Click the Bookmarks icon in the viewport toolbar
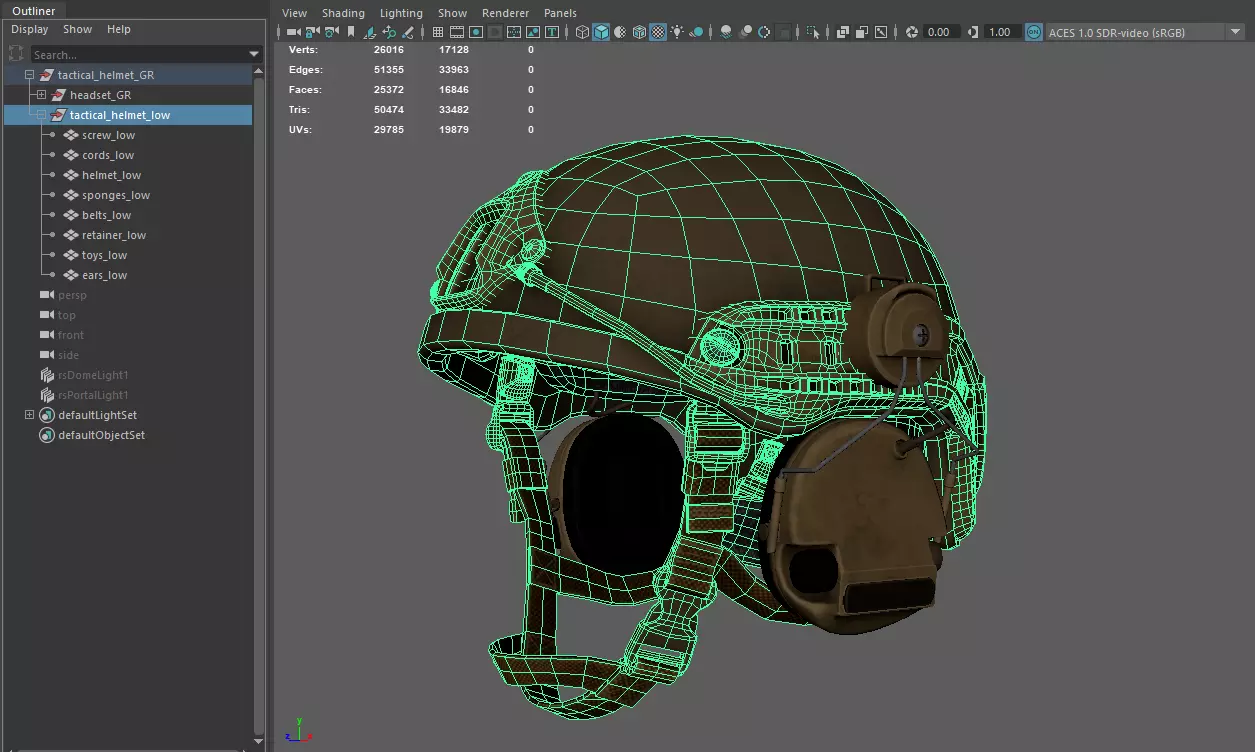The image size is (1255, 752). tap(351, 32)
